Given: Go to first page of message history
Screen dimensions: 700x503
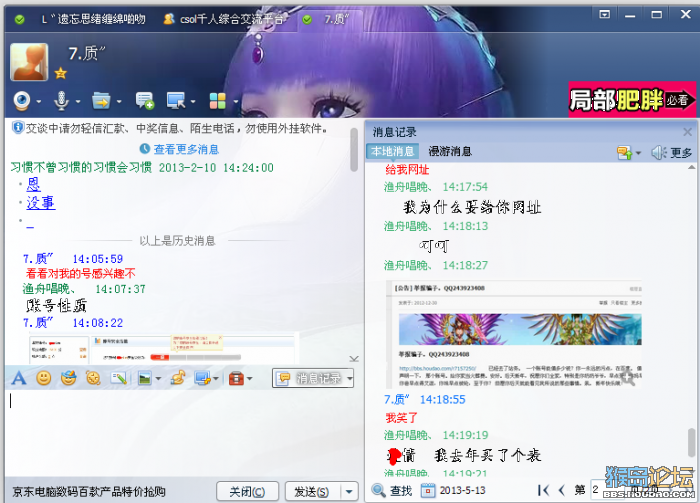Looking at the screenshot, I should 543,491.
